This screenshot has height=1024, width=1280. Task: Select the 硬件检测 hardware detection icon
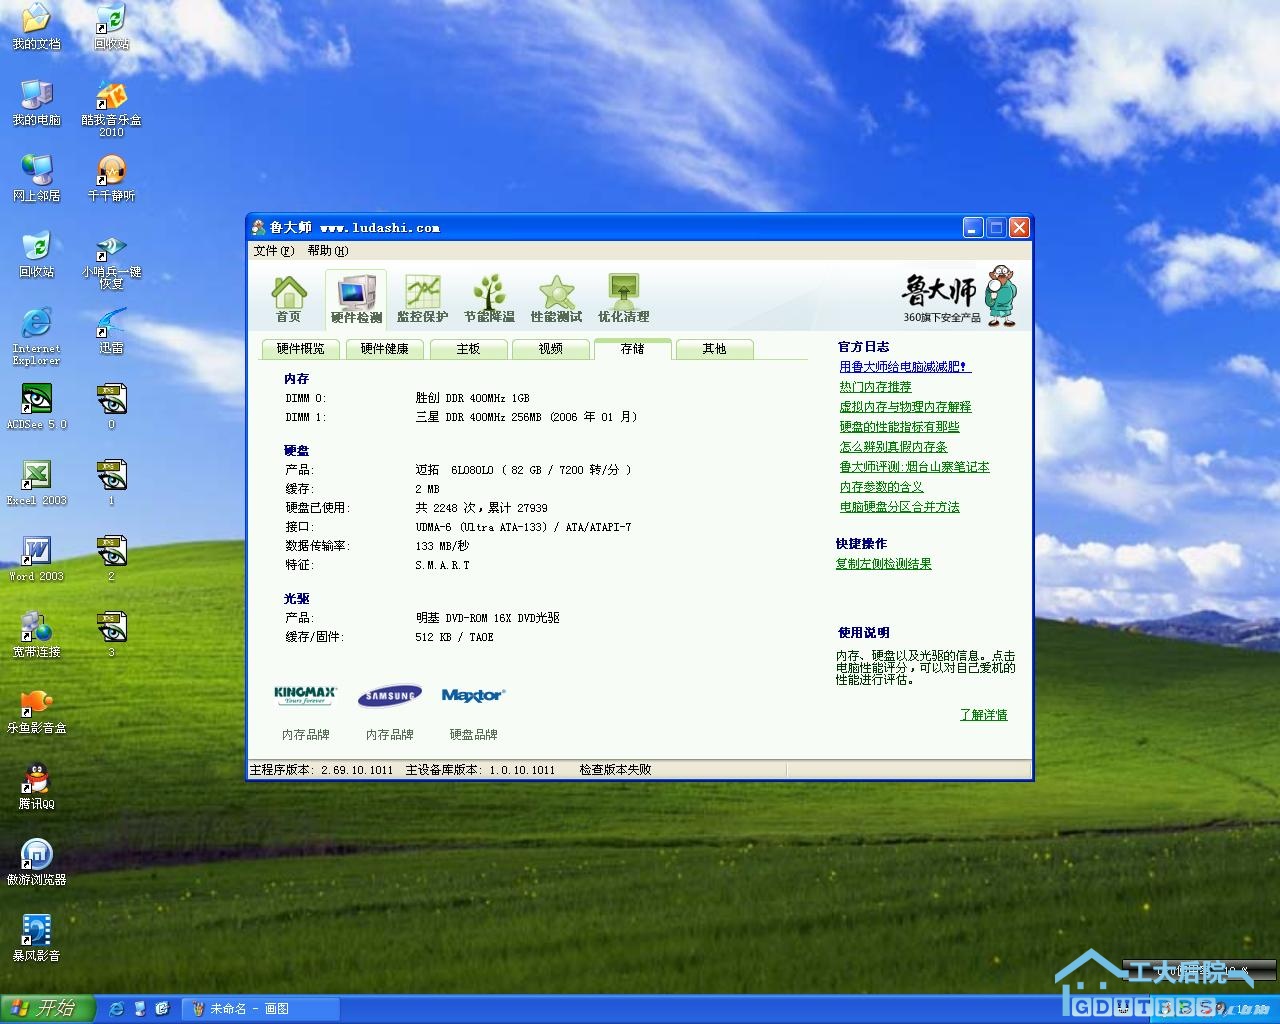pyautogui.click(x=356, y=298)
